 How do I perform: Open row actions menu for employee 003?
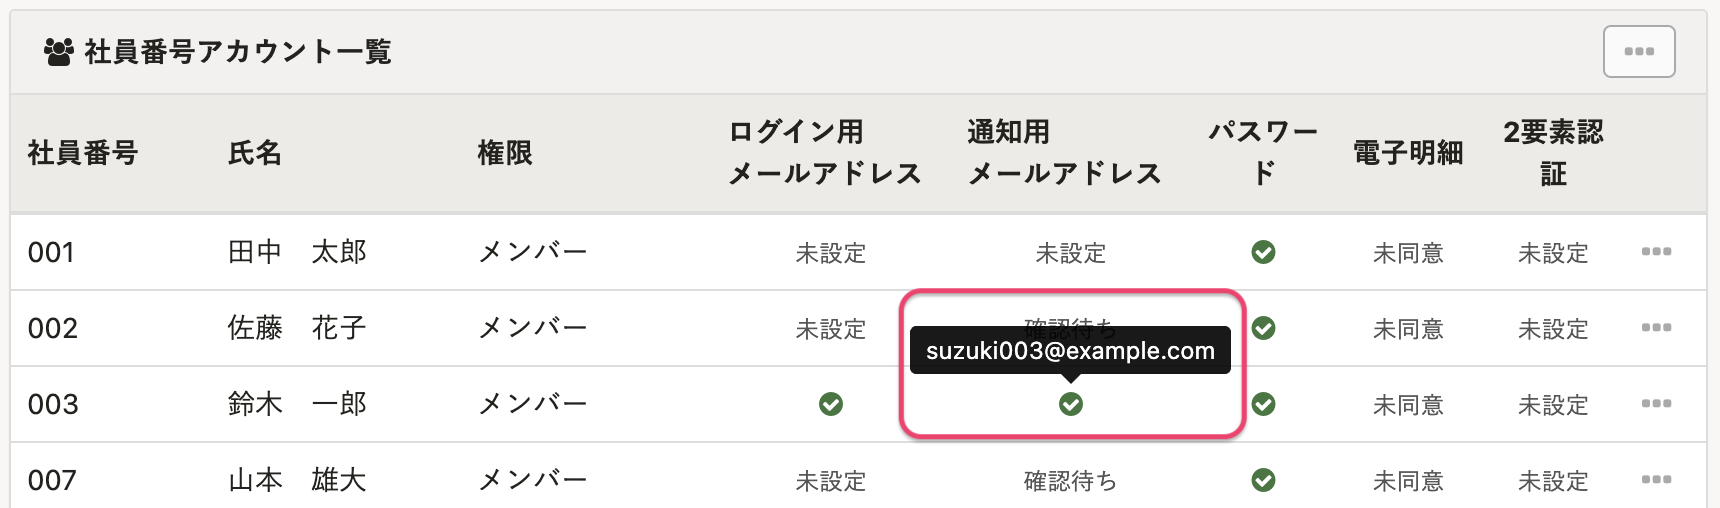pyautogui.click(x=1656, y=404)
